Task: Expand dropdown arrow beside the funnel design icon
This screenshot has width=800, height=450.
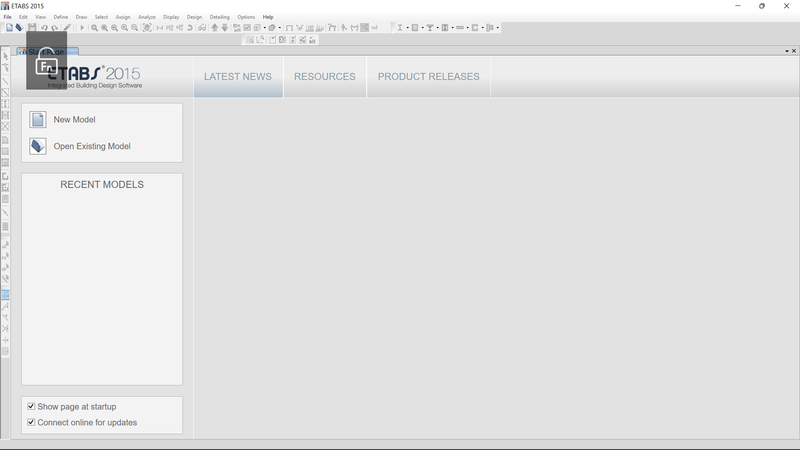Action: tap(438, 28)
